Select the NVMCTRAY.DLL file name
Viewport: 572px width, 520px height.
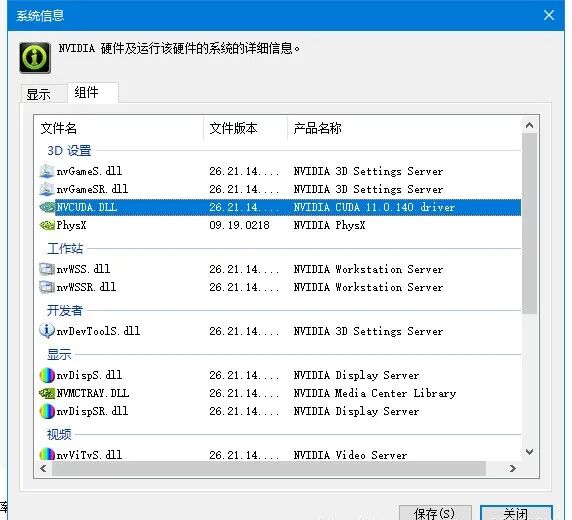(x=93, y=393)
